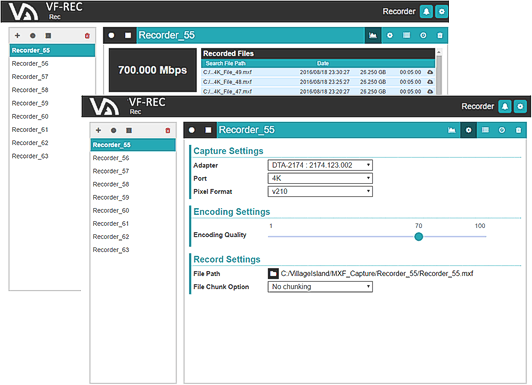Select Recorder_57 in the front window list
The width and height of the screenshot is (532, 385).
click(x=133, y=171)
